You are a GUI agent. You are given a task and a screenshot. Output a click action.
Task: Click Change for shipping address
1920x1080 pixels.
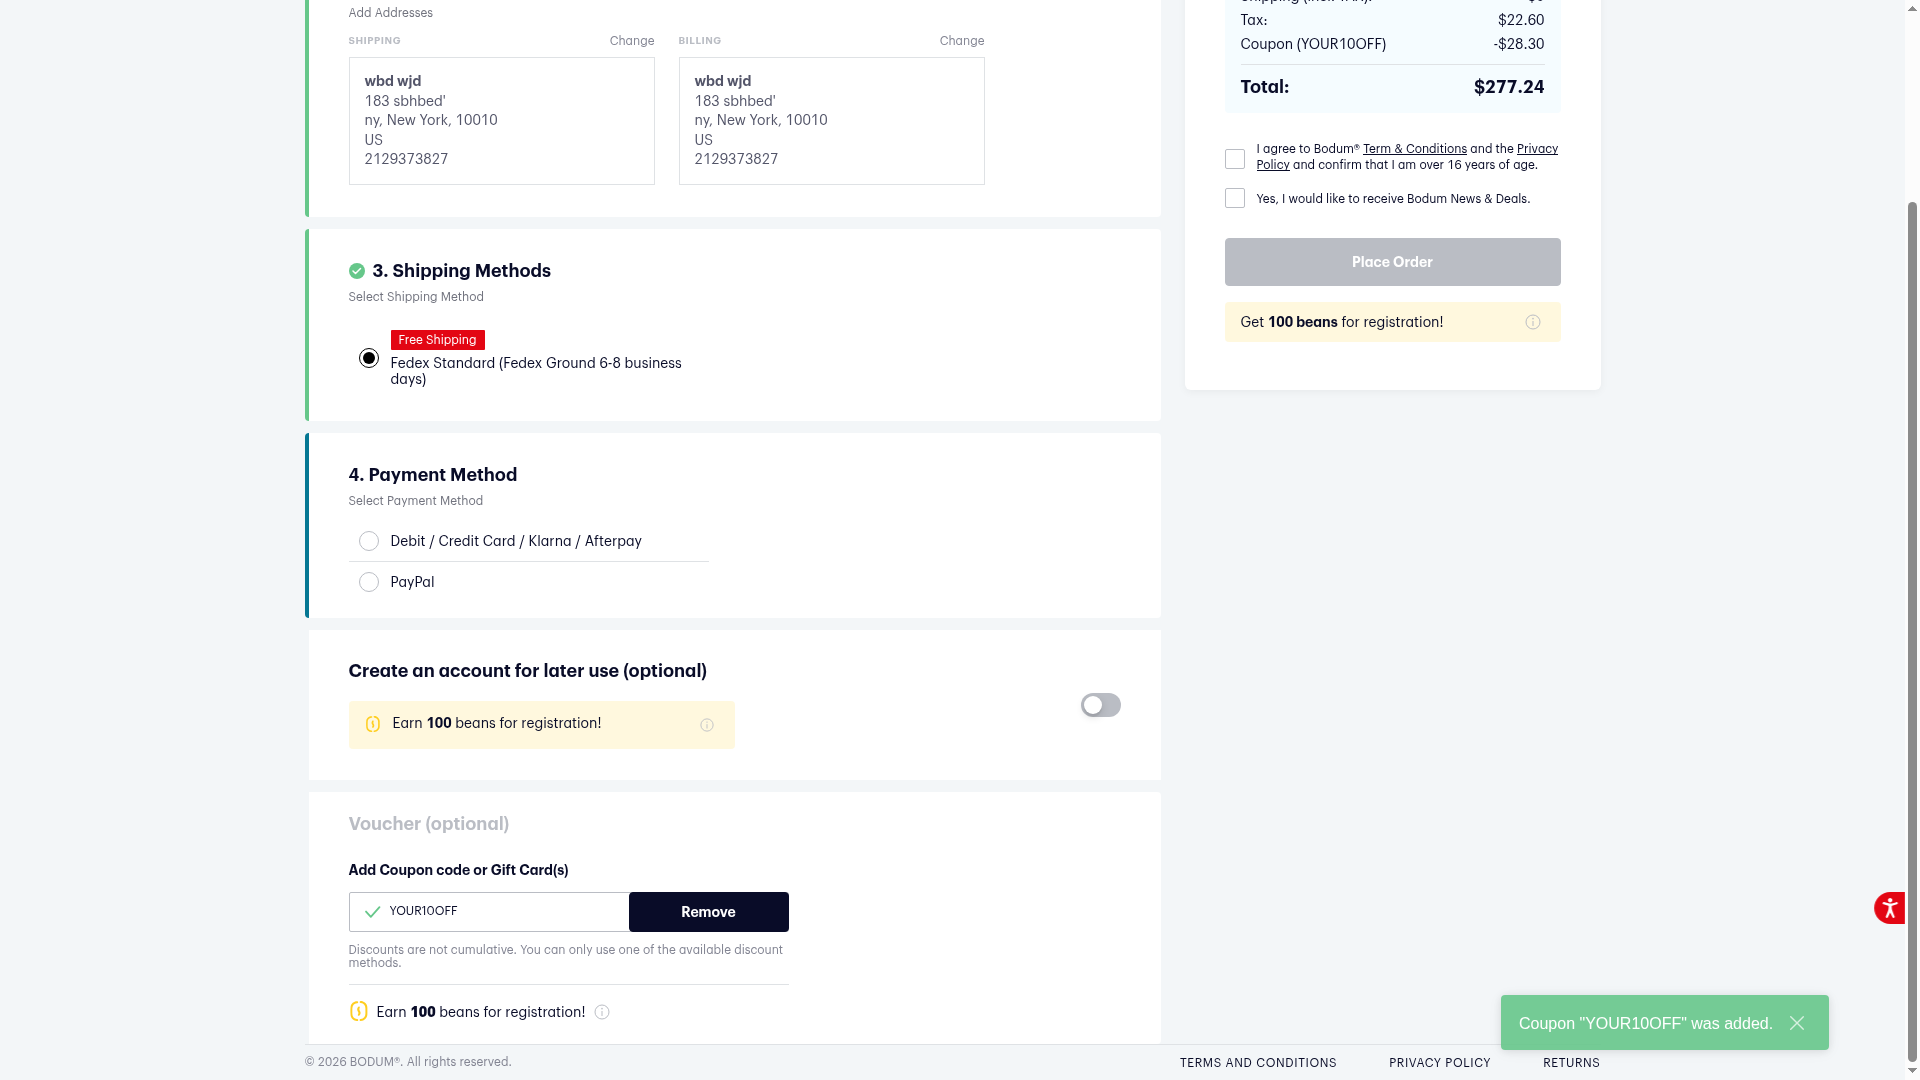pyautogui.click(x=632, y=41)
